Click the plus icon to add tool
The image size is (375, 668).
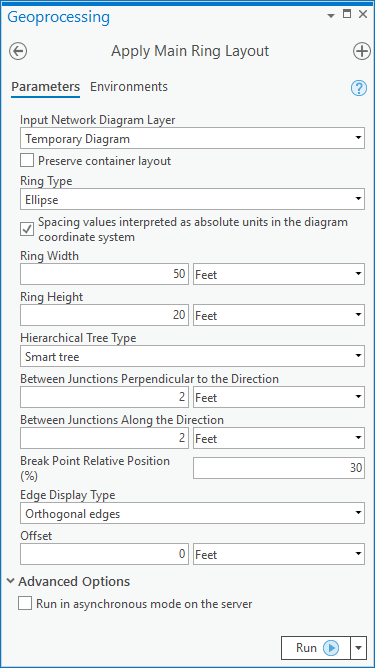362,52
